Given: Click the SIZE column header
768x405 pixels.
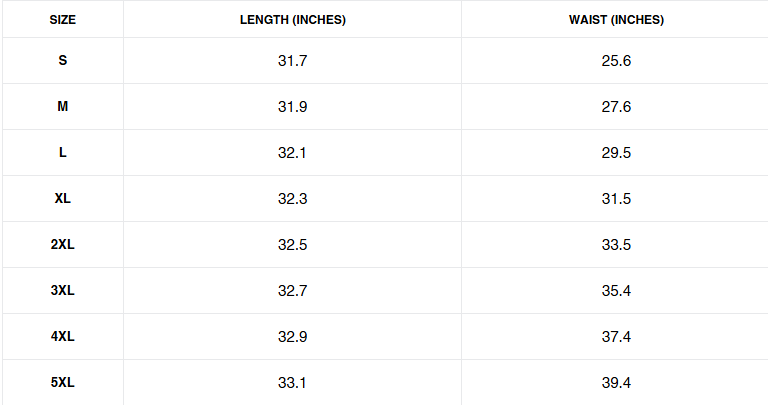Looking at the screenshot, I should (x=62, y=20).
